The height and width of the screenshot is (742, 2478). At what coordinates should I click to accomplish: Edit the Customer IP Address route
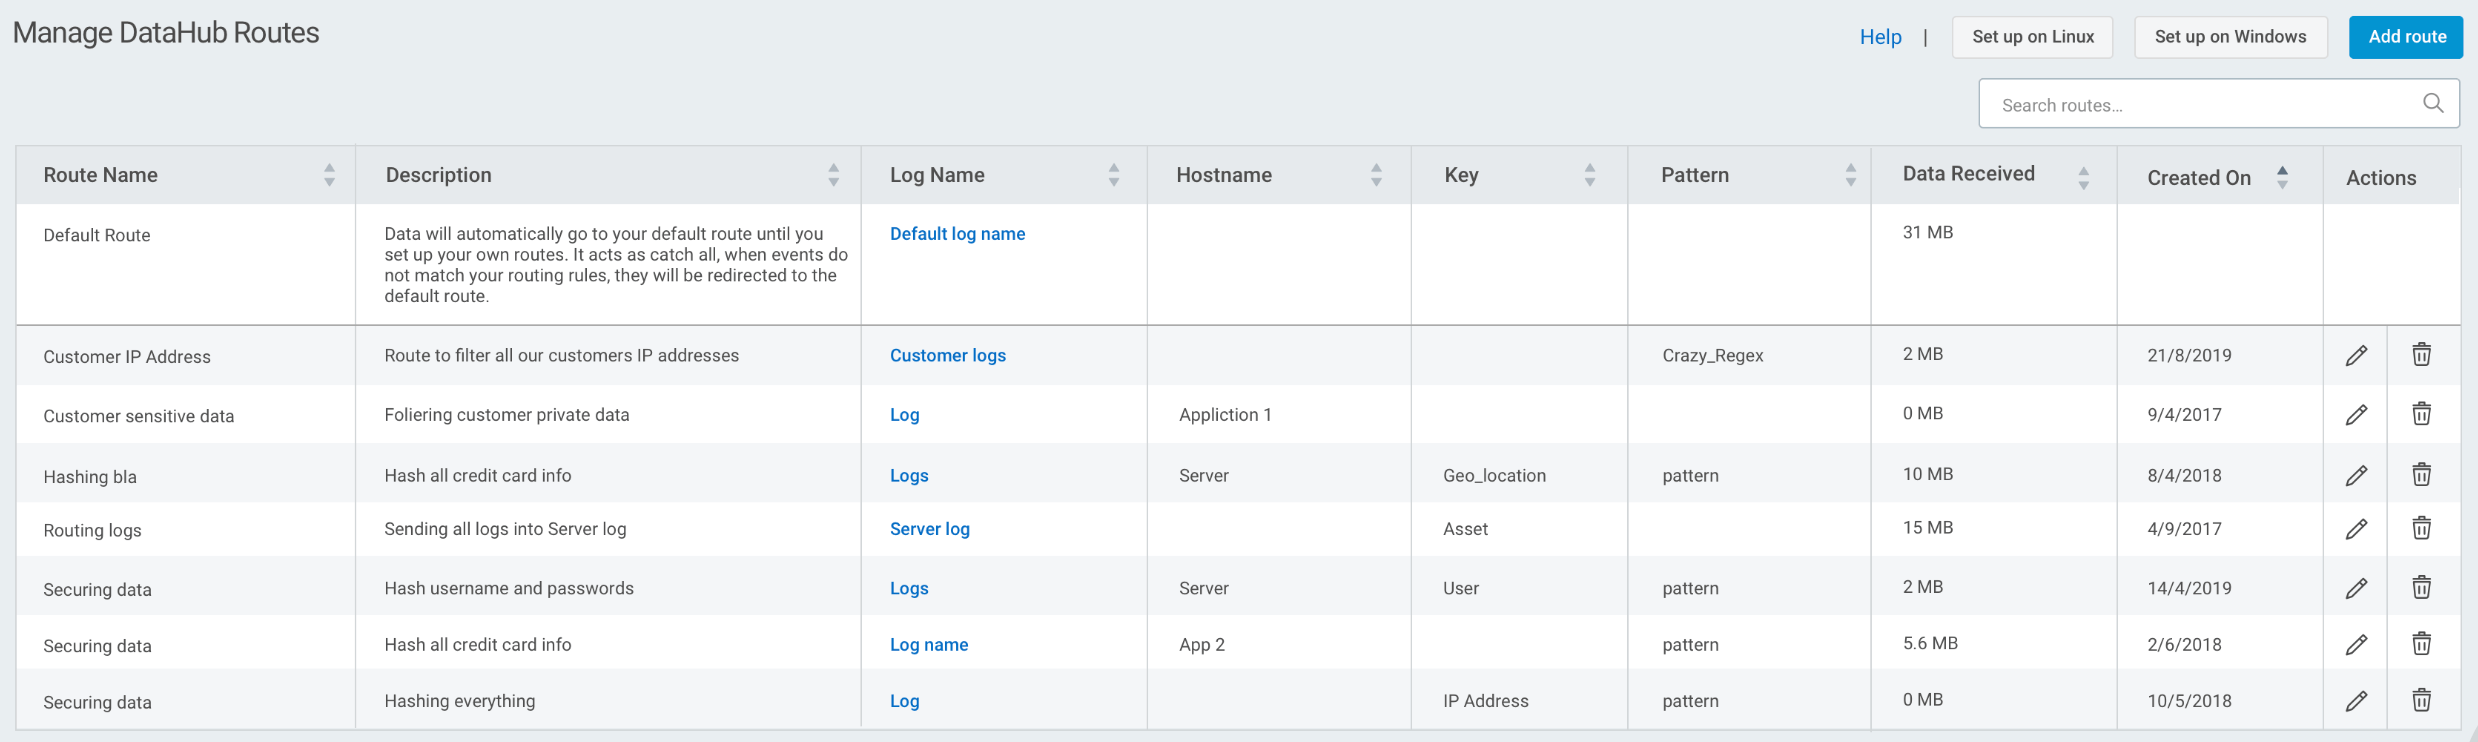(2356, 355)
